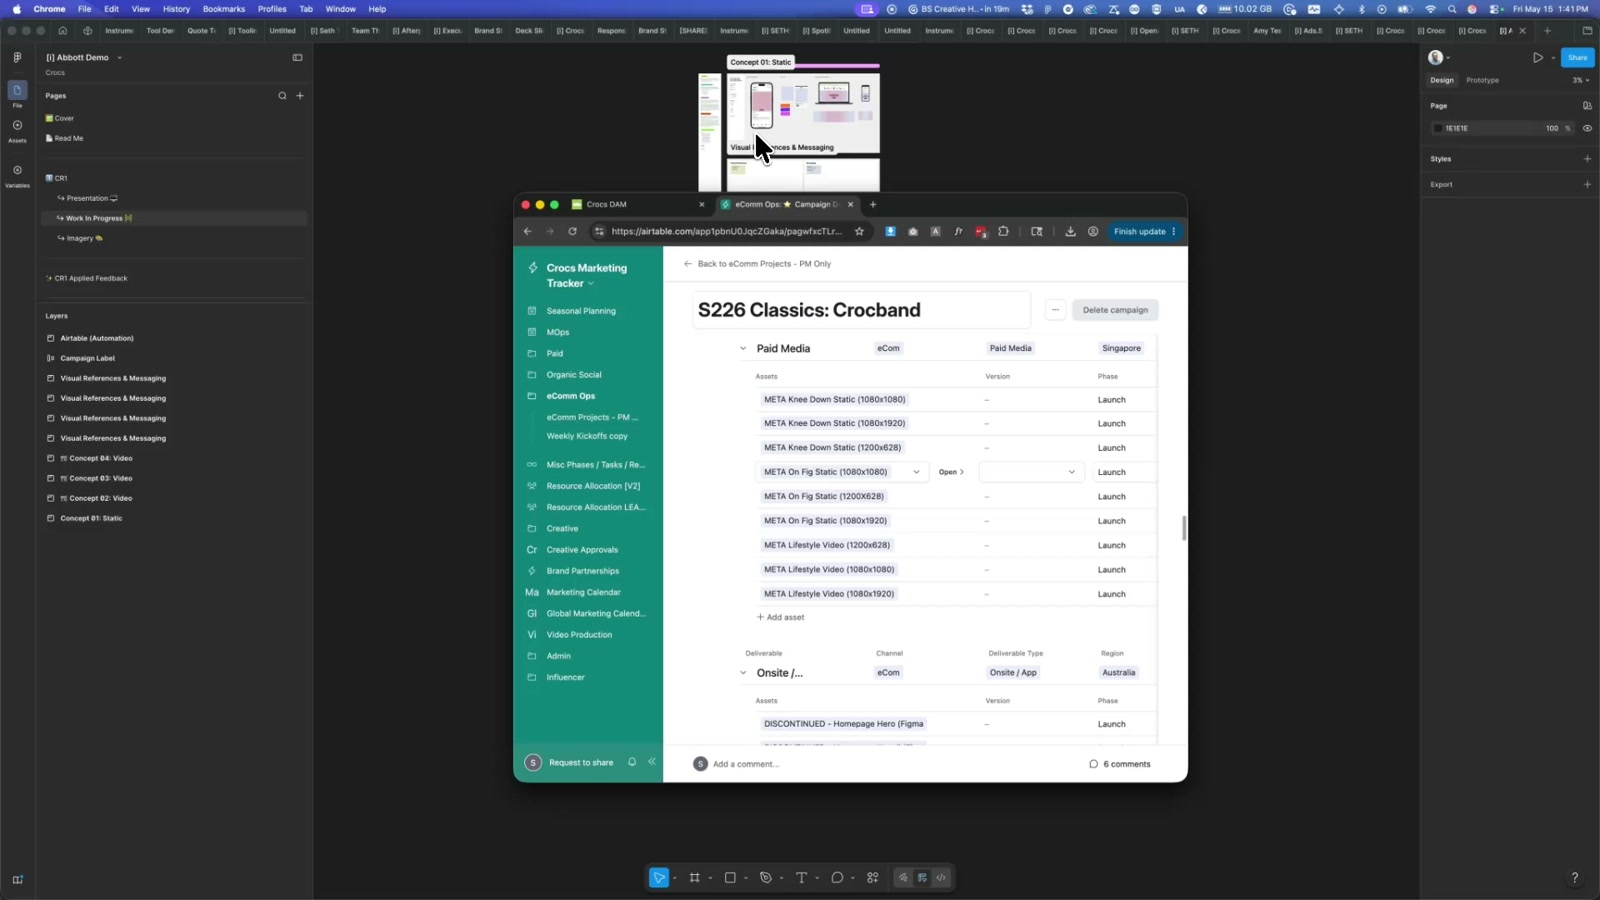Open move tool options dropdown arrow

coord(675,878)
